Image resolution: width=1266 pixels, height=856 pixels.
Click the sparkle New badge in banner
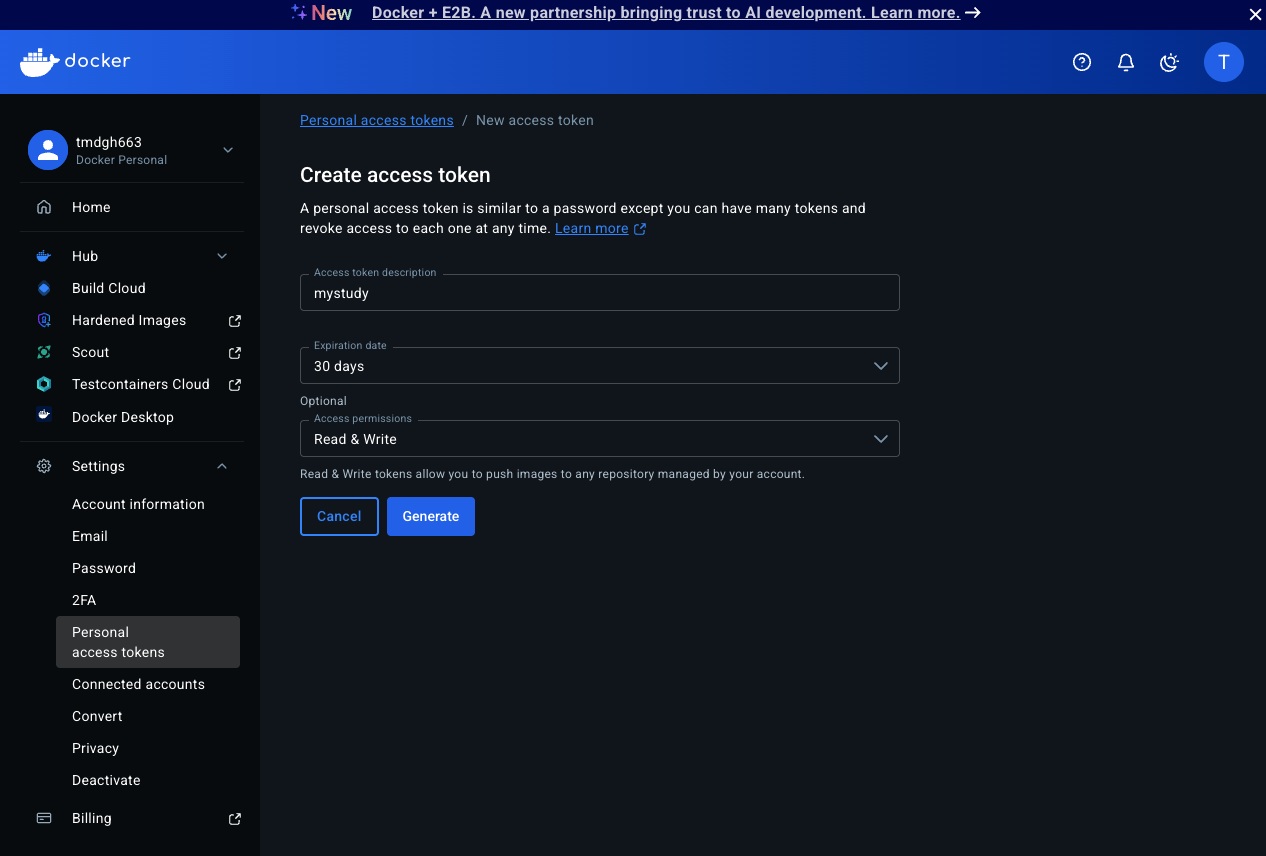click(x=321, y=13)
